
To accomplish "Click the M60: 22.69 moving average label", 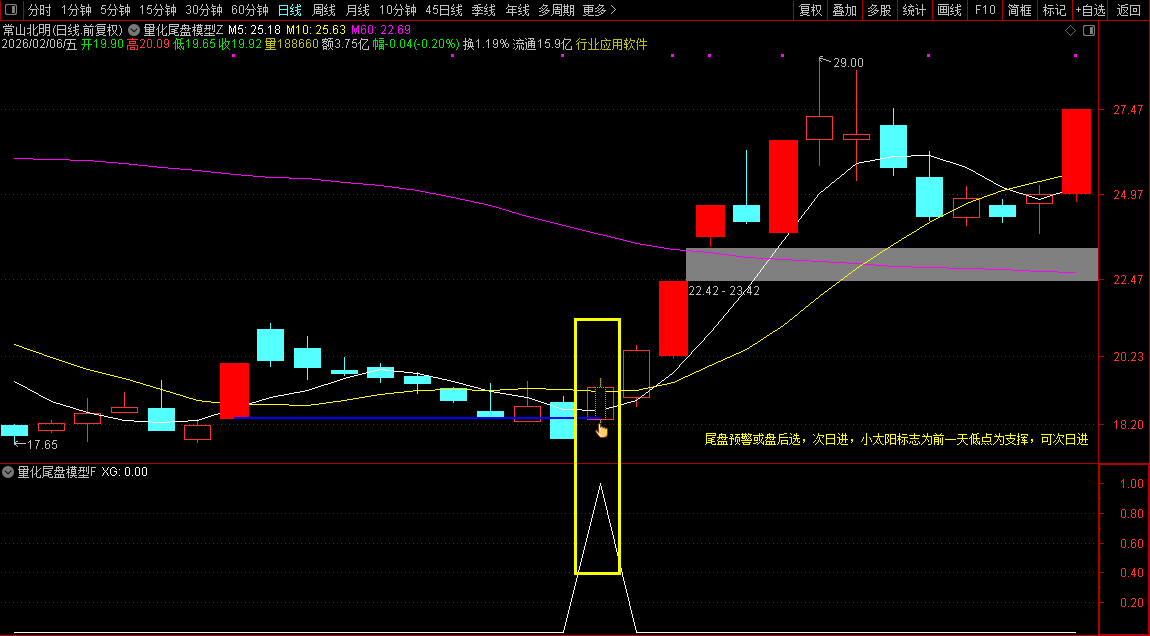I will coord(381,30).
